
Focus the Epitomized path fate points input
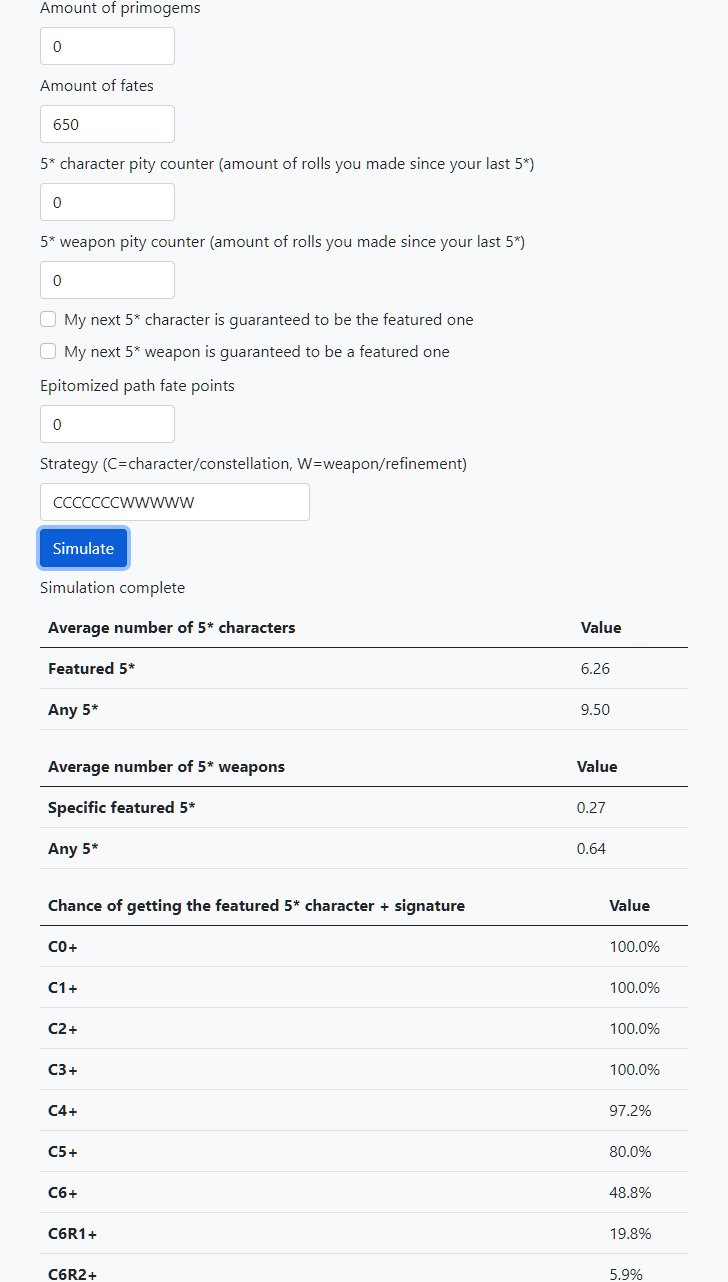point(107,424)
